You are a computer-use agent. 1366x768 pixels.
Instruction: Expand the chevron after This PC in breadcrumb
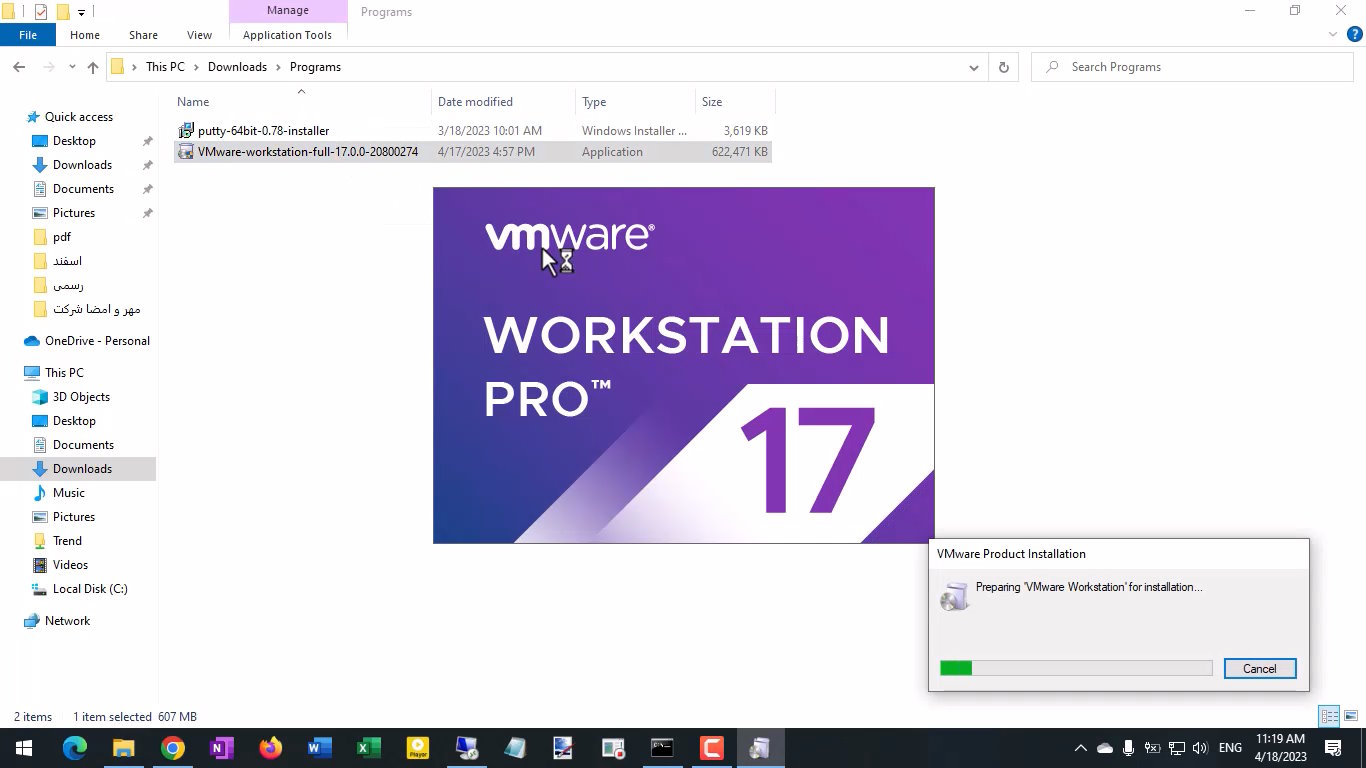[x=197, y=67]
